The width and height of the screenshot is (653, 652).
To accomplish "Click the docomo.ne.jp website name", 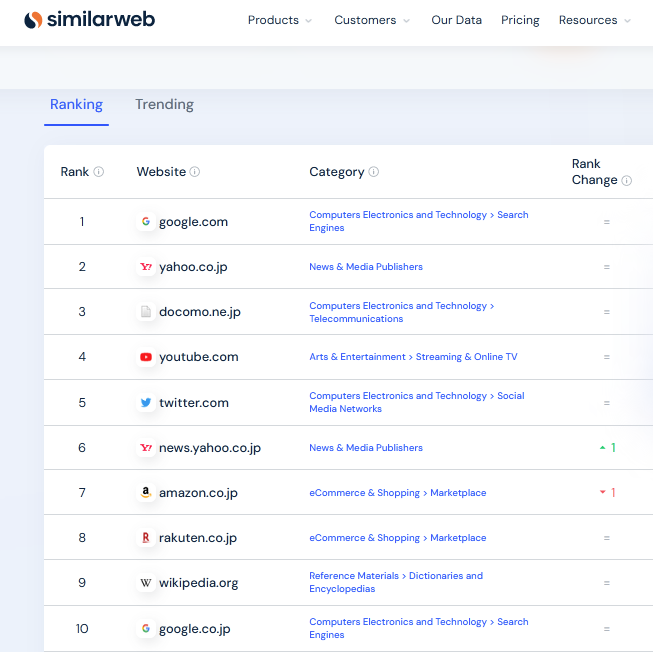I will click(200, 312).
